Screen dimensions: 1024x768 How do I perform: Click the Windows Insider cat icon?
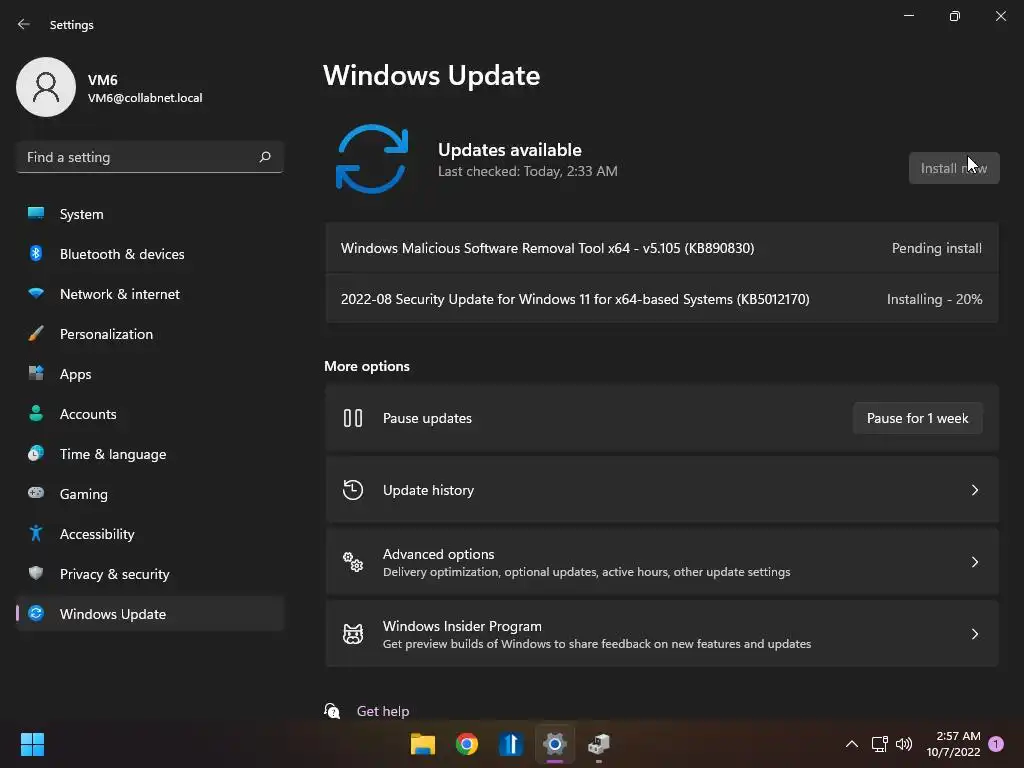tap(353, 633)
